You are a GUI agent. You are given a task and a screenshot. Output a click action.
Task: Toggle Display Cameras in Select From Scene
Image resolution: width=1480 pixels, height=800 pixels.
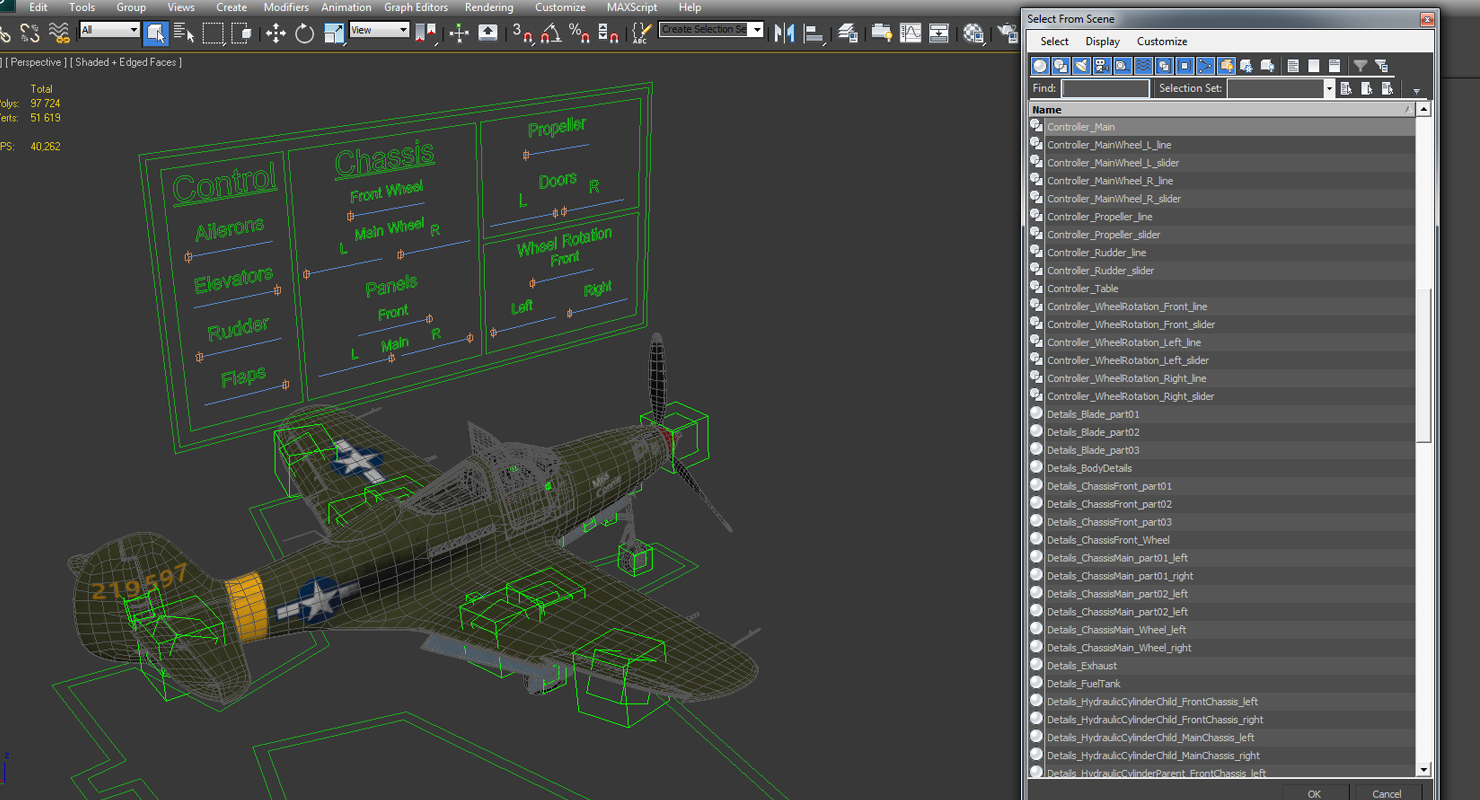point(1102,66)
